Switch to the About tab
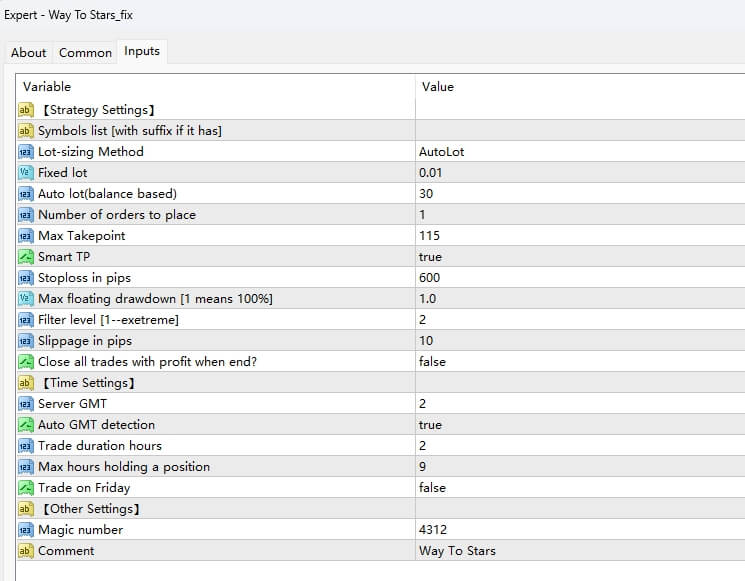Image resolution: width=745 pixels, height=581 pixels. (x=29, y=53)
